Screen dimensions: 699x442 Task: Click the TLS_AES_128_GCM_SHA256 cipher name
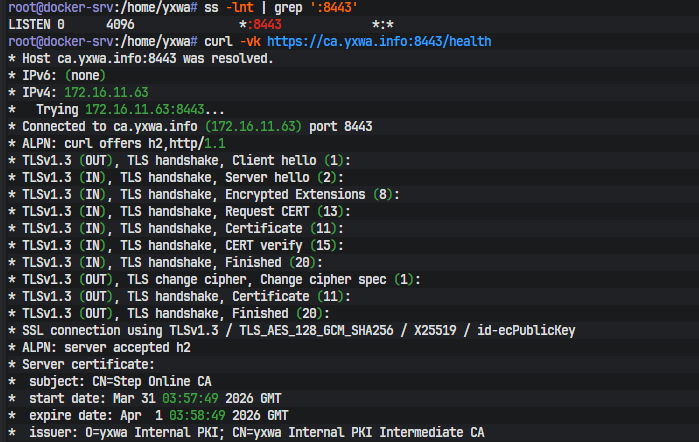402,330
